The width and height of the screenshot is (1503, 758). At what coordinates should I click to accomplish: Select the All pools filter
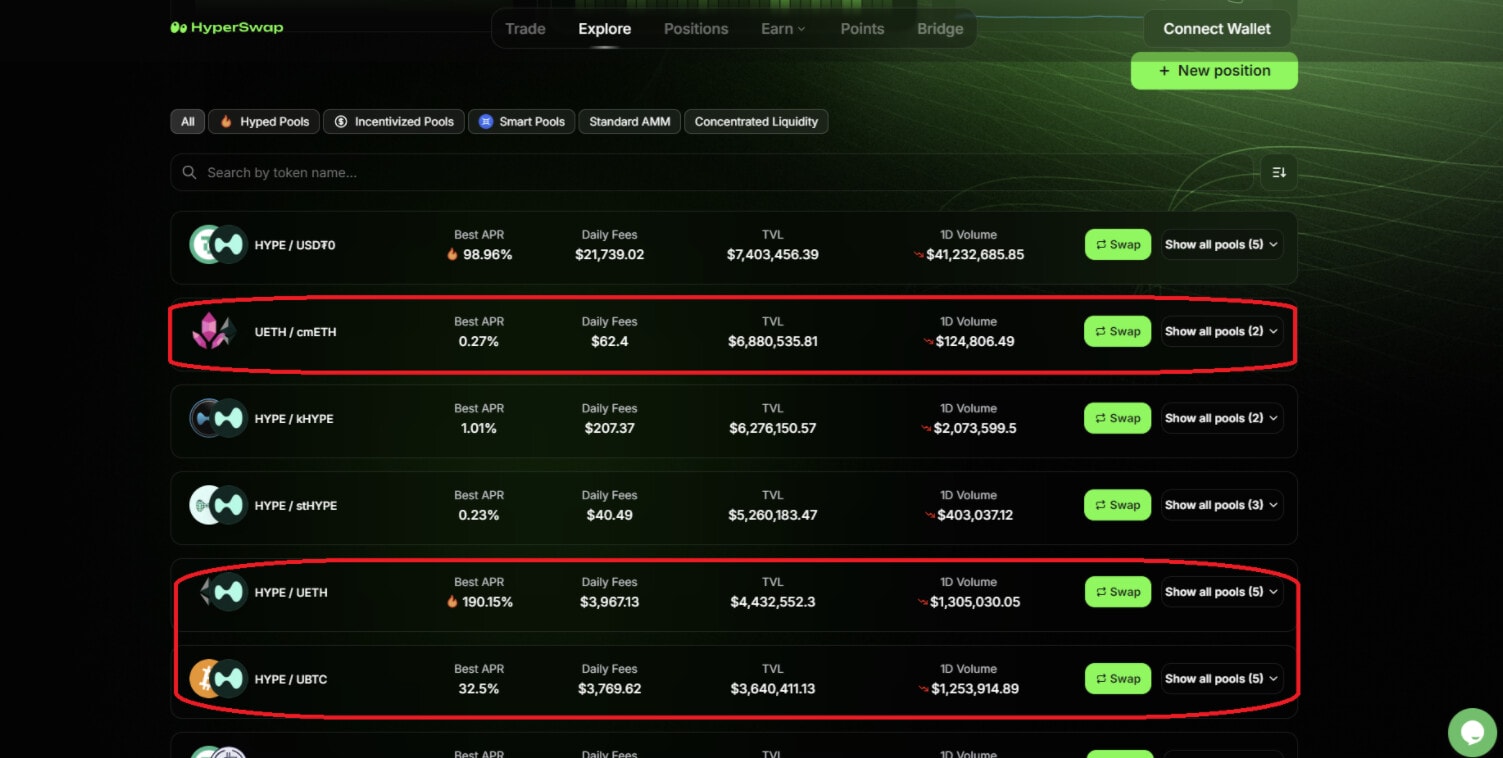tap(187, 122)
